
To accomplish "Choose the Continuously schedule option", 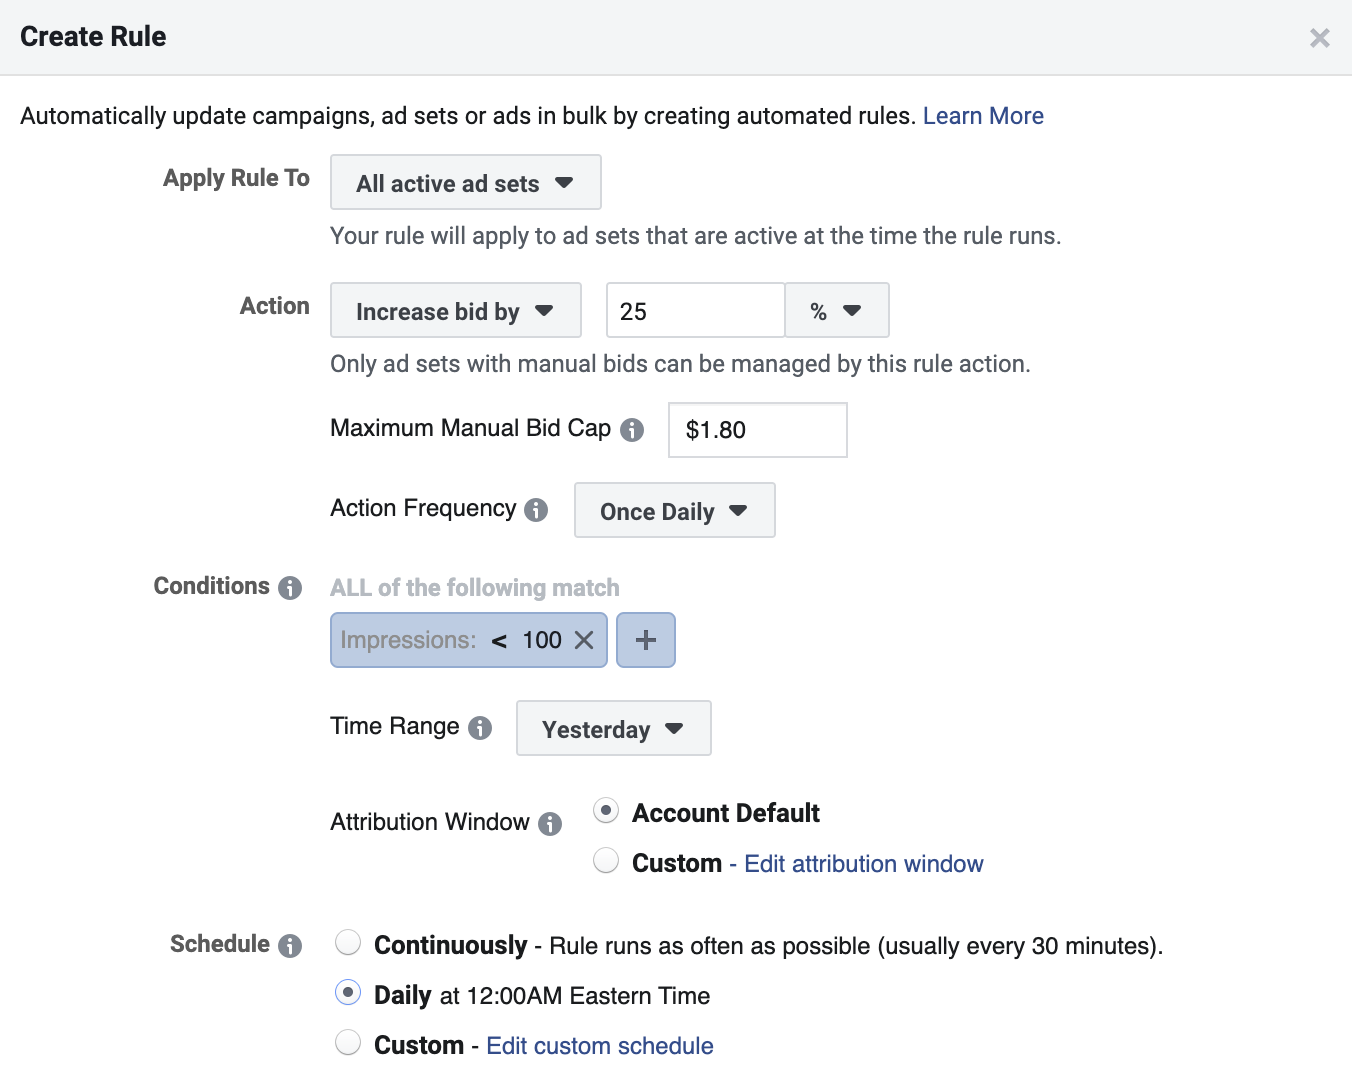I will click(348, 942).
